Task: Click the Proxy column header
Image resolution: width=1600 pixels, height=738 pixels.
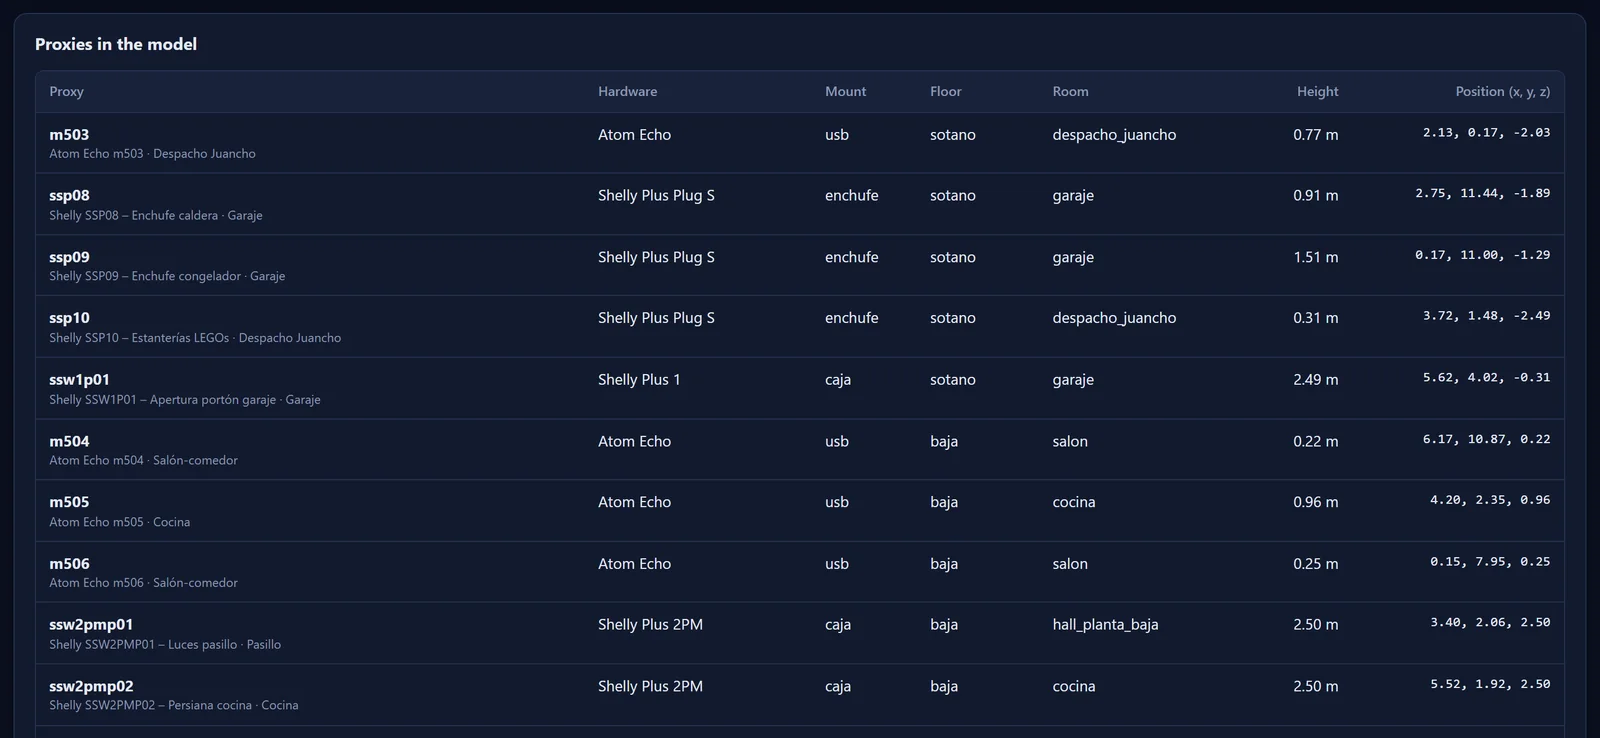Action: pyautogui.click(x=66, y=91)
